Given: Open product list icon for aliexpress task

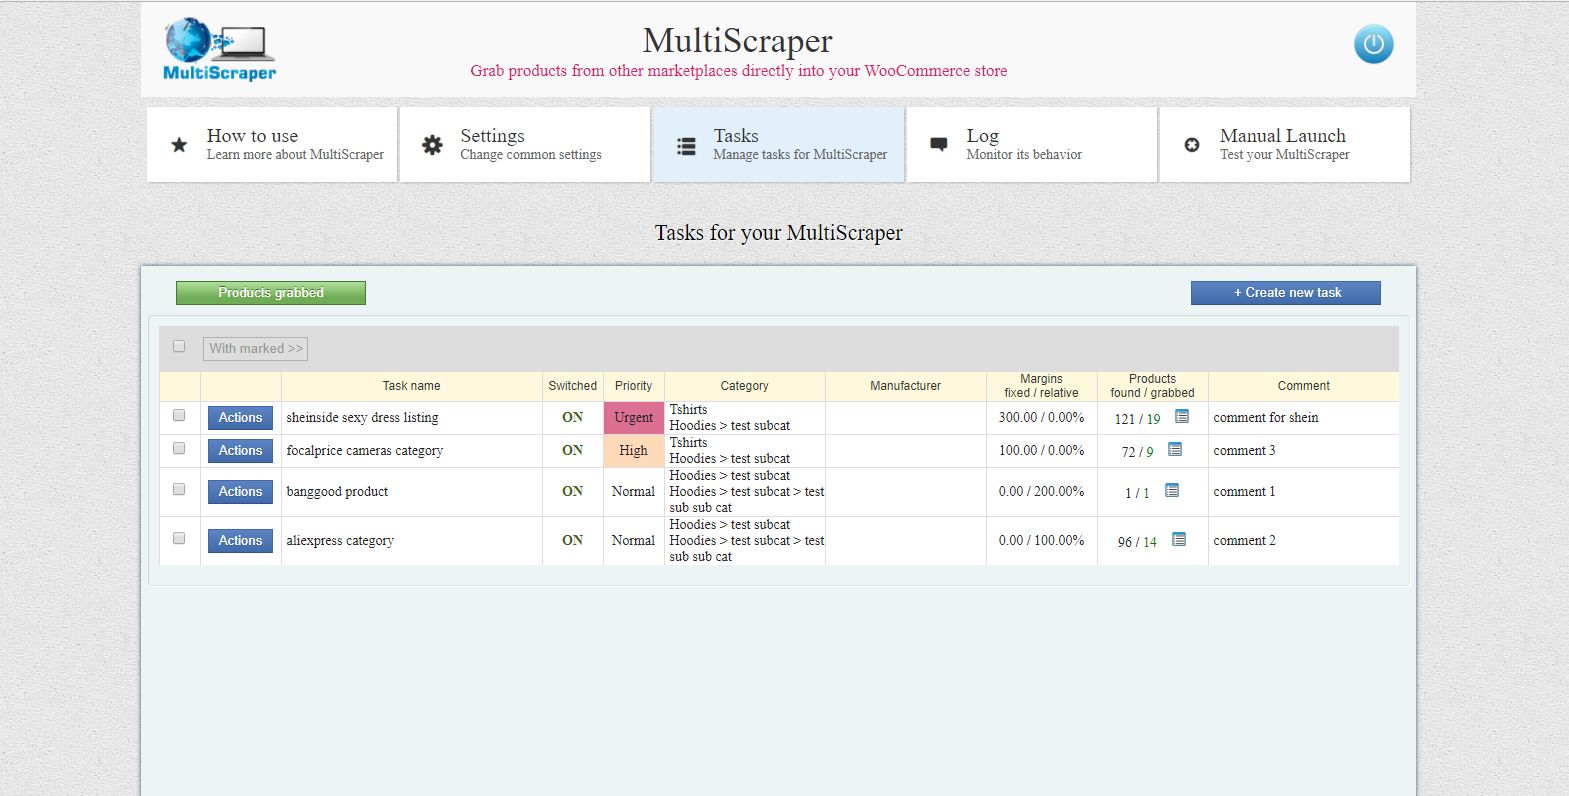Looking at the screenshot, I should tap(1179, 539).
